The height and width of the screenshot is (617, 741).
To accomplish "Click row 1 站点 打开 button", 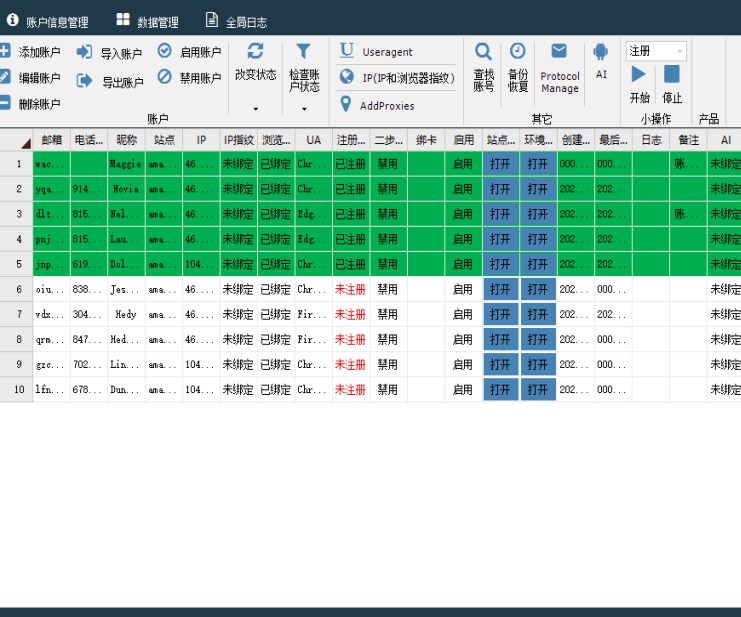I will 500,164.
